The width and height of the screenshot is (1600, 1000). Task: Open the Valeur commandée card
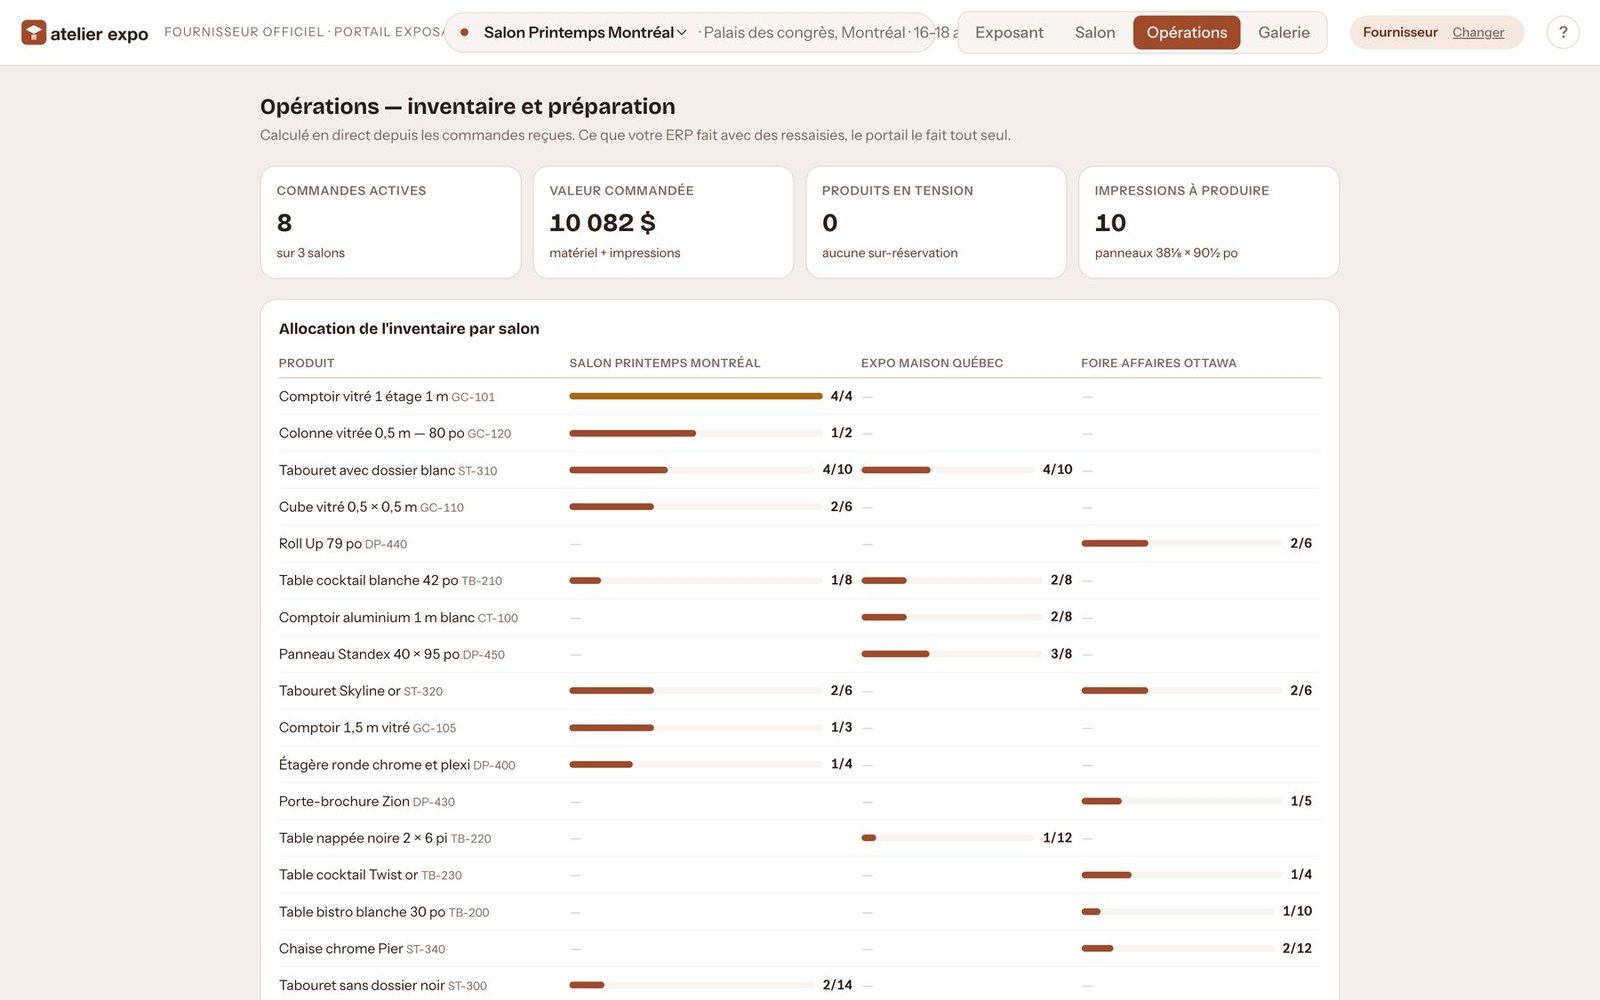663,222
